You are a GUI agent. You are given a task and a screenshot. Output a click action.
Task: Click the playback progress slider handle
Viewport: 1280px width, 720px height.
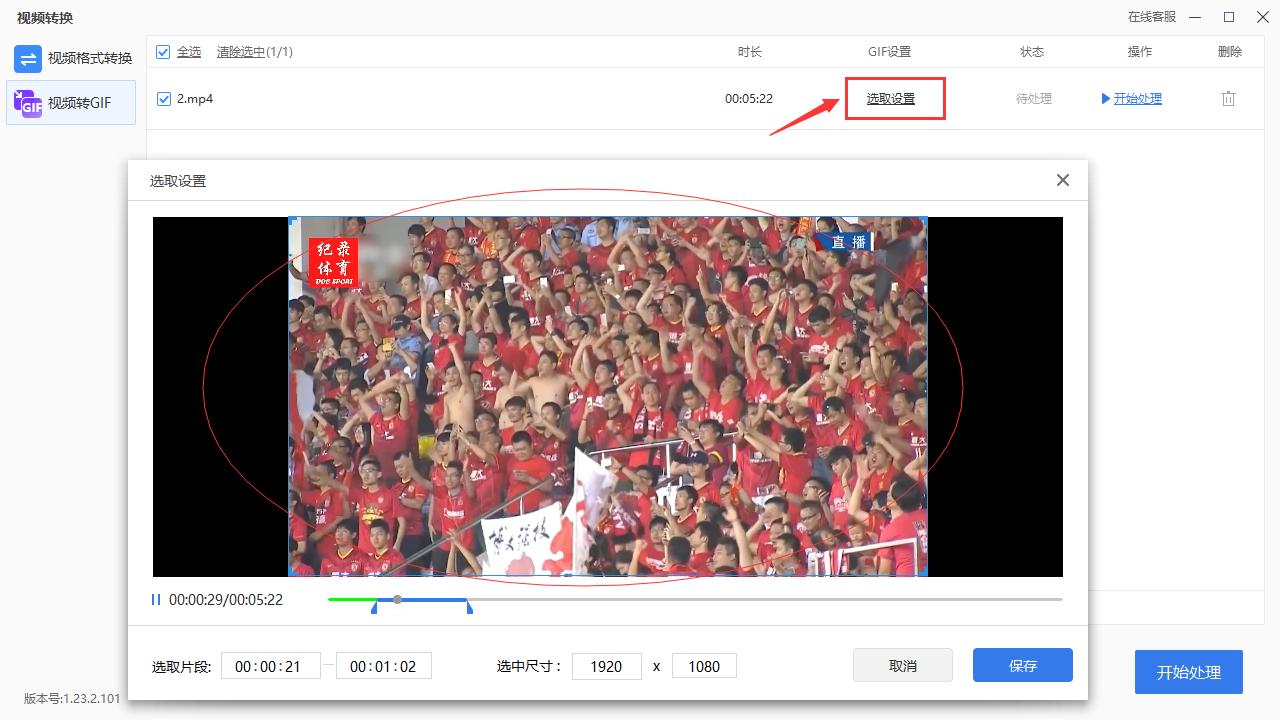(x=397, y=599)
